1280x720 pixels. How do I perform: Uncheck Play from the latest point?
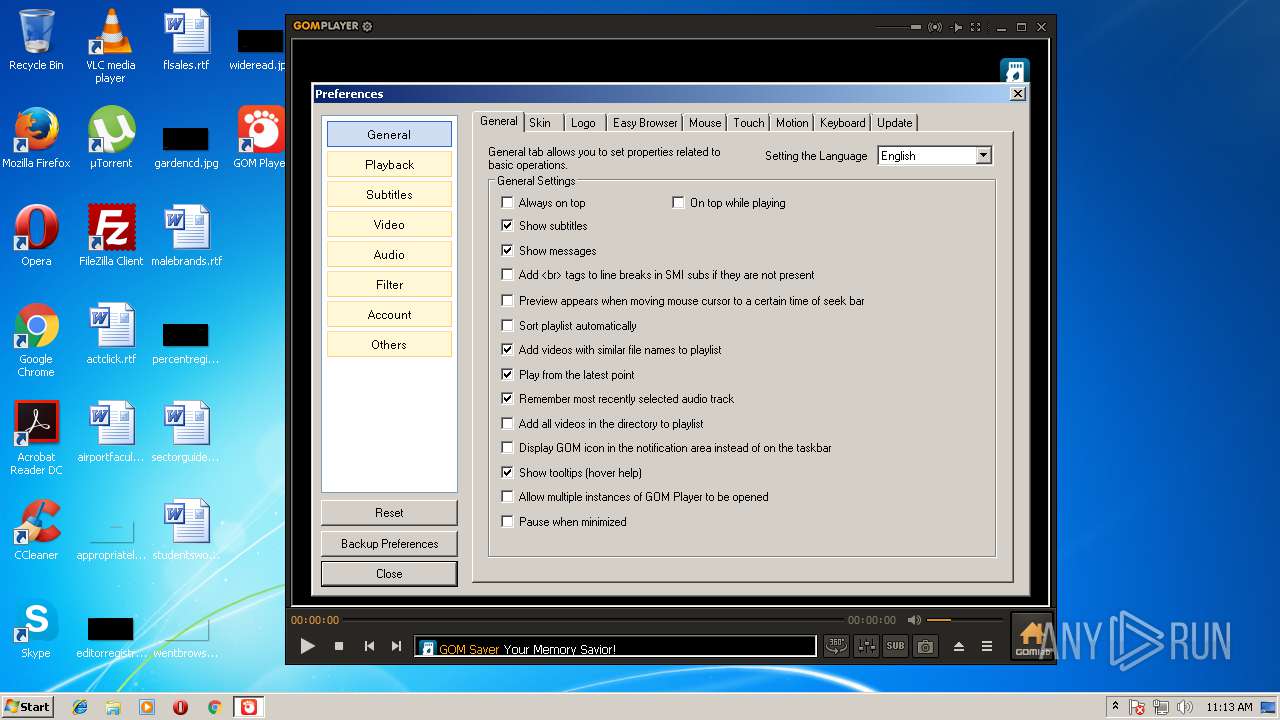tap(507, 375)
